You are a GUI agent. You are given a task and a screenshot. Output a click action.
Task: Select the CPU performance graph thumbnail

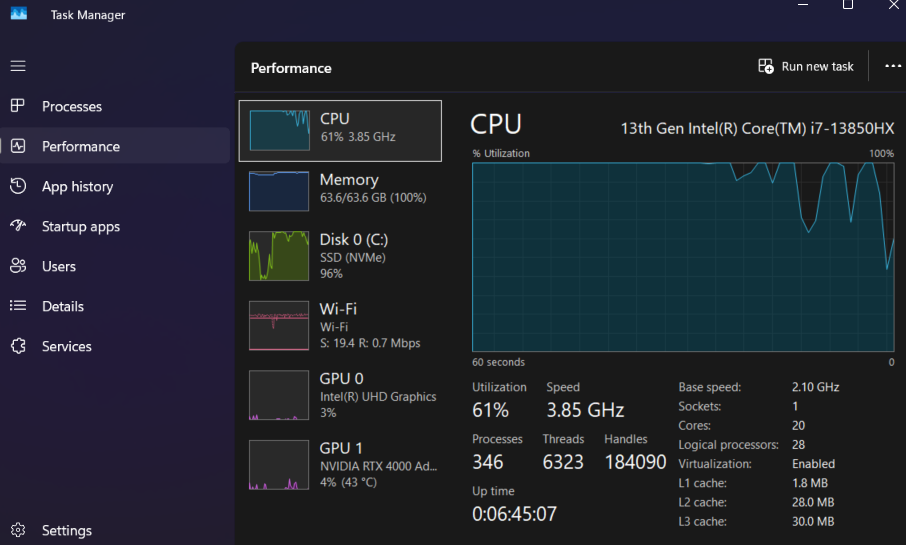(279, 130)
